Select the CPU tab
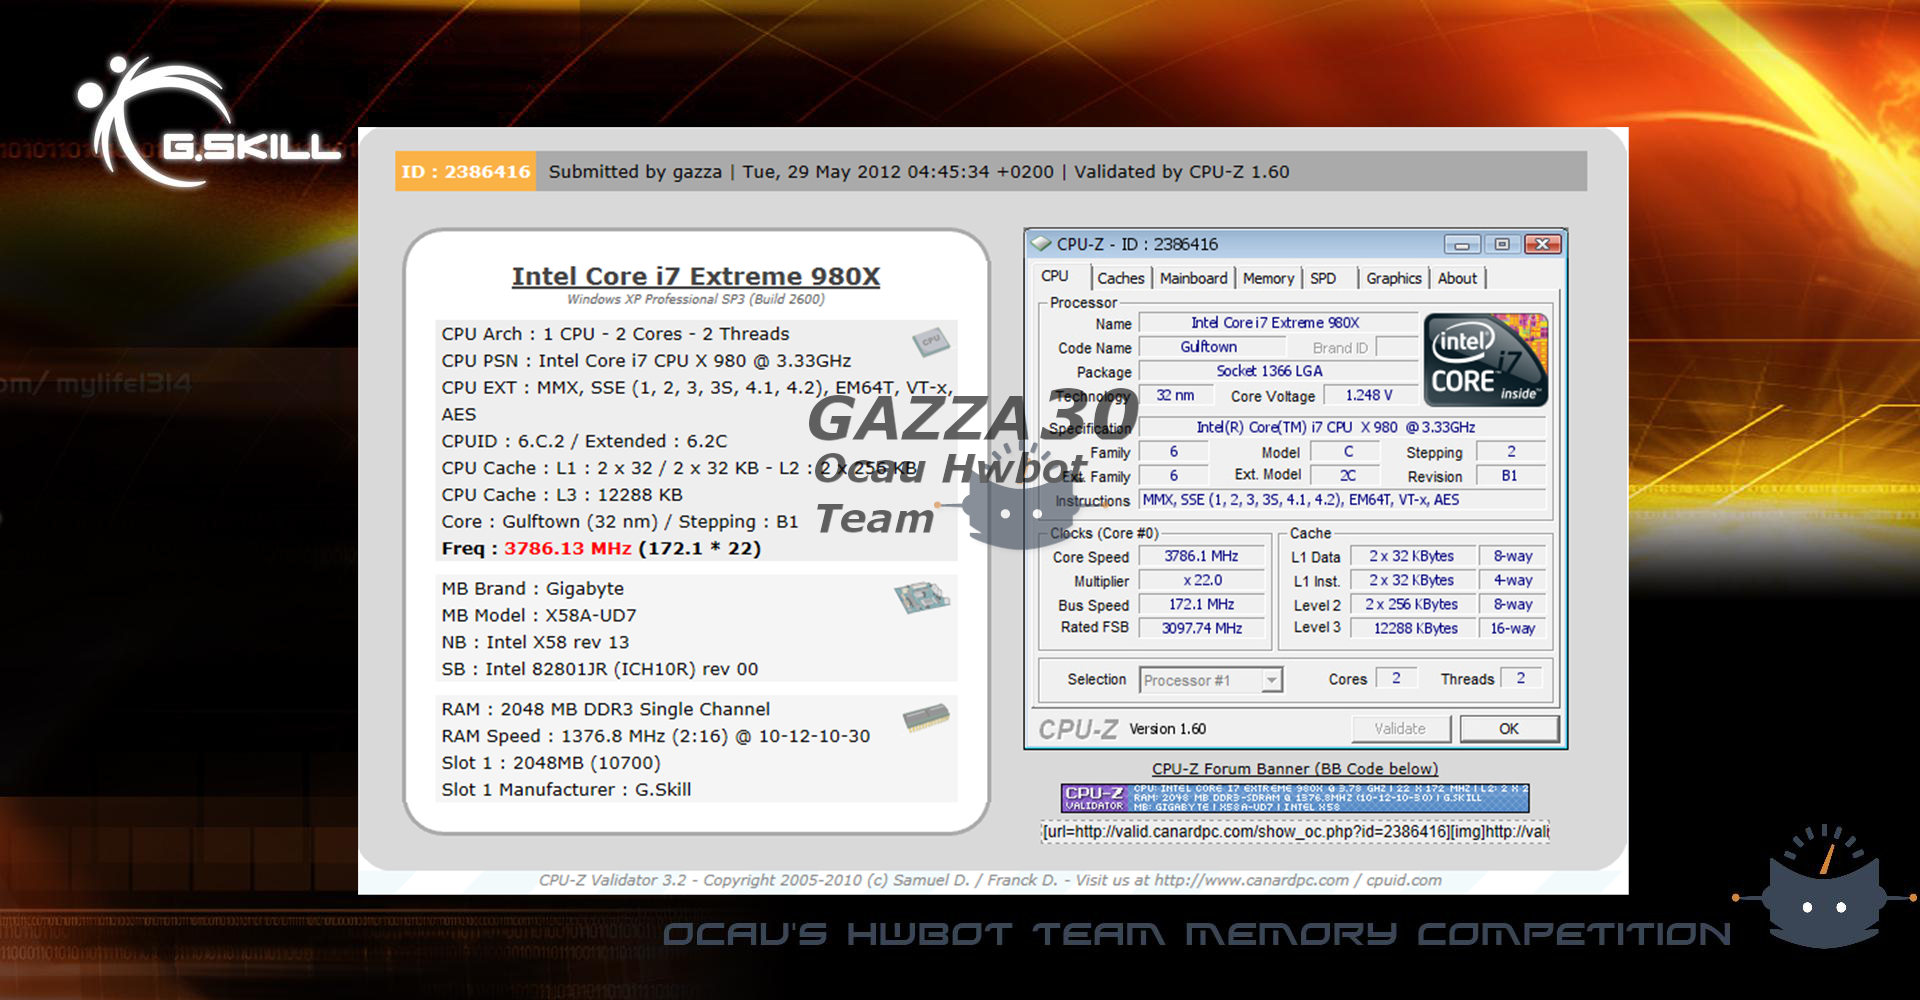This screenshot has width=1920, height=1000. 1055,276
